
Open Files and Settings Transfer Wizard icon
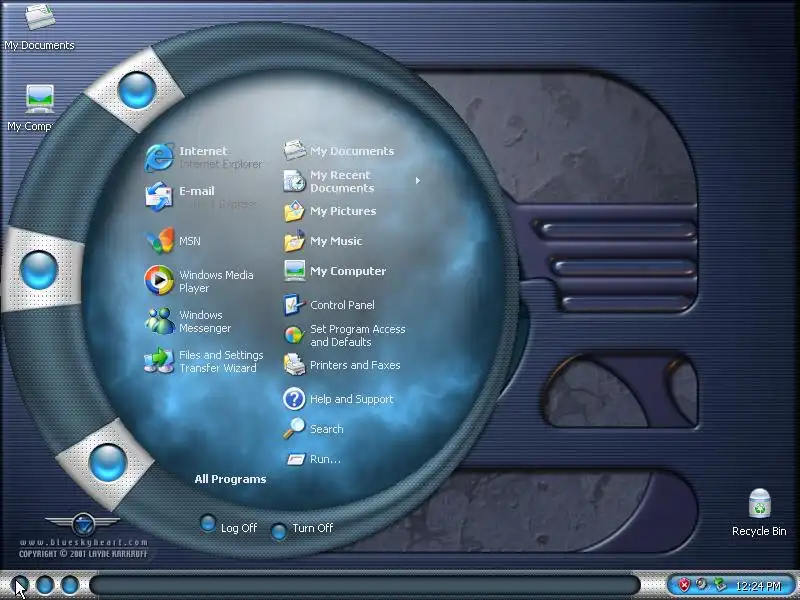click(x=159, y=361)
